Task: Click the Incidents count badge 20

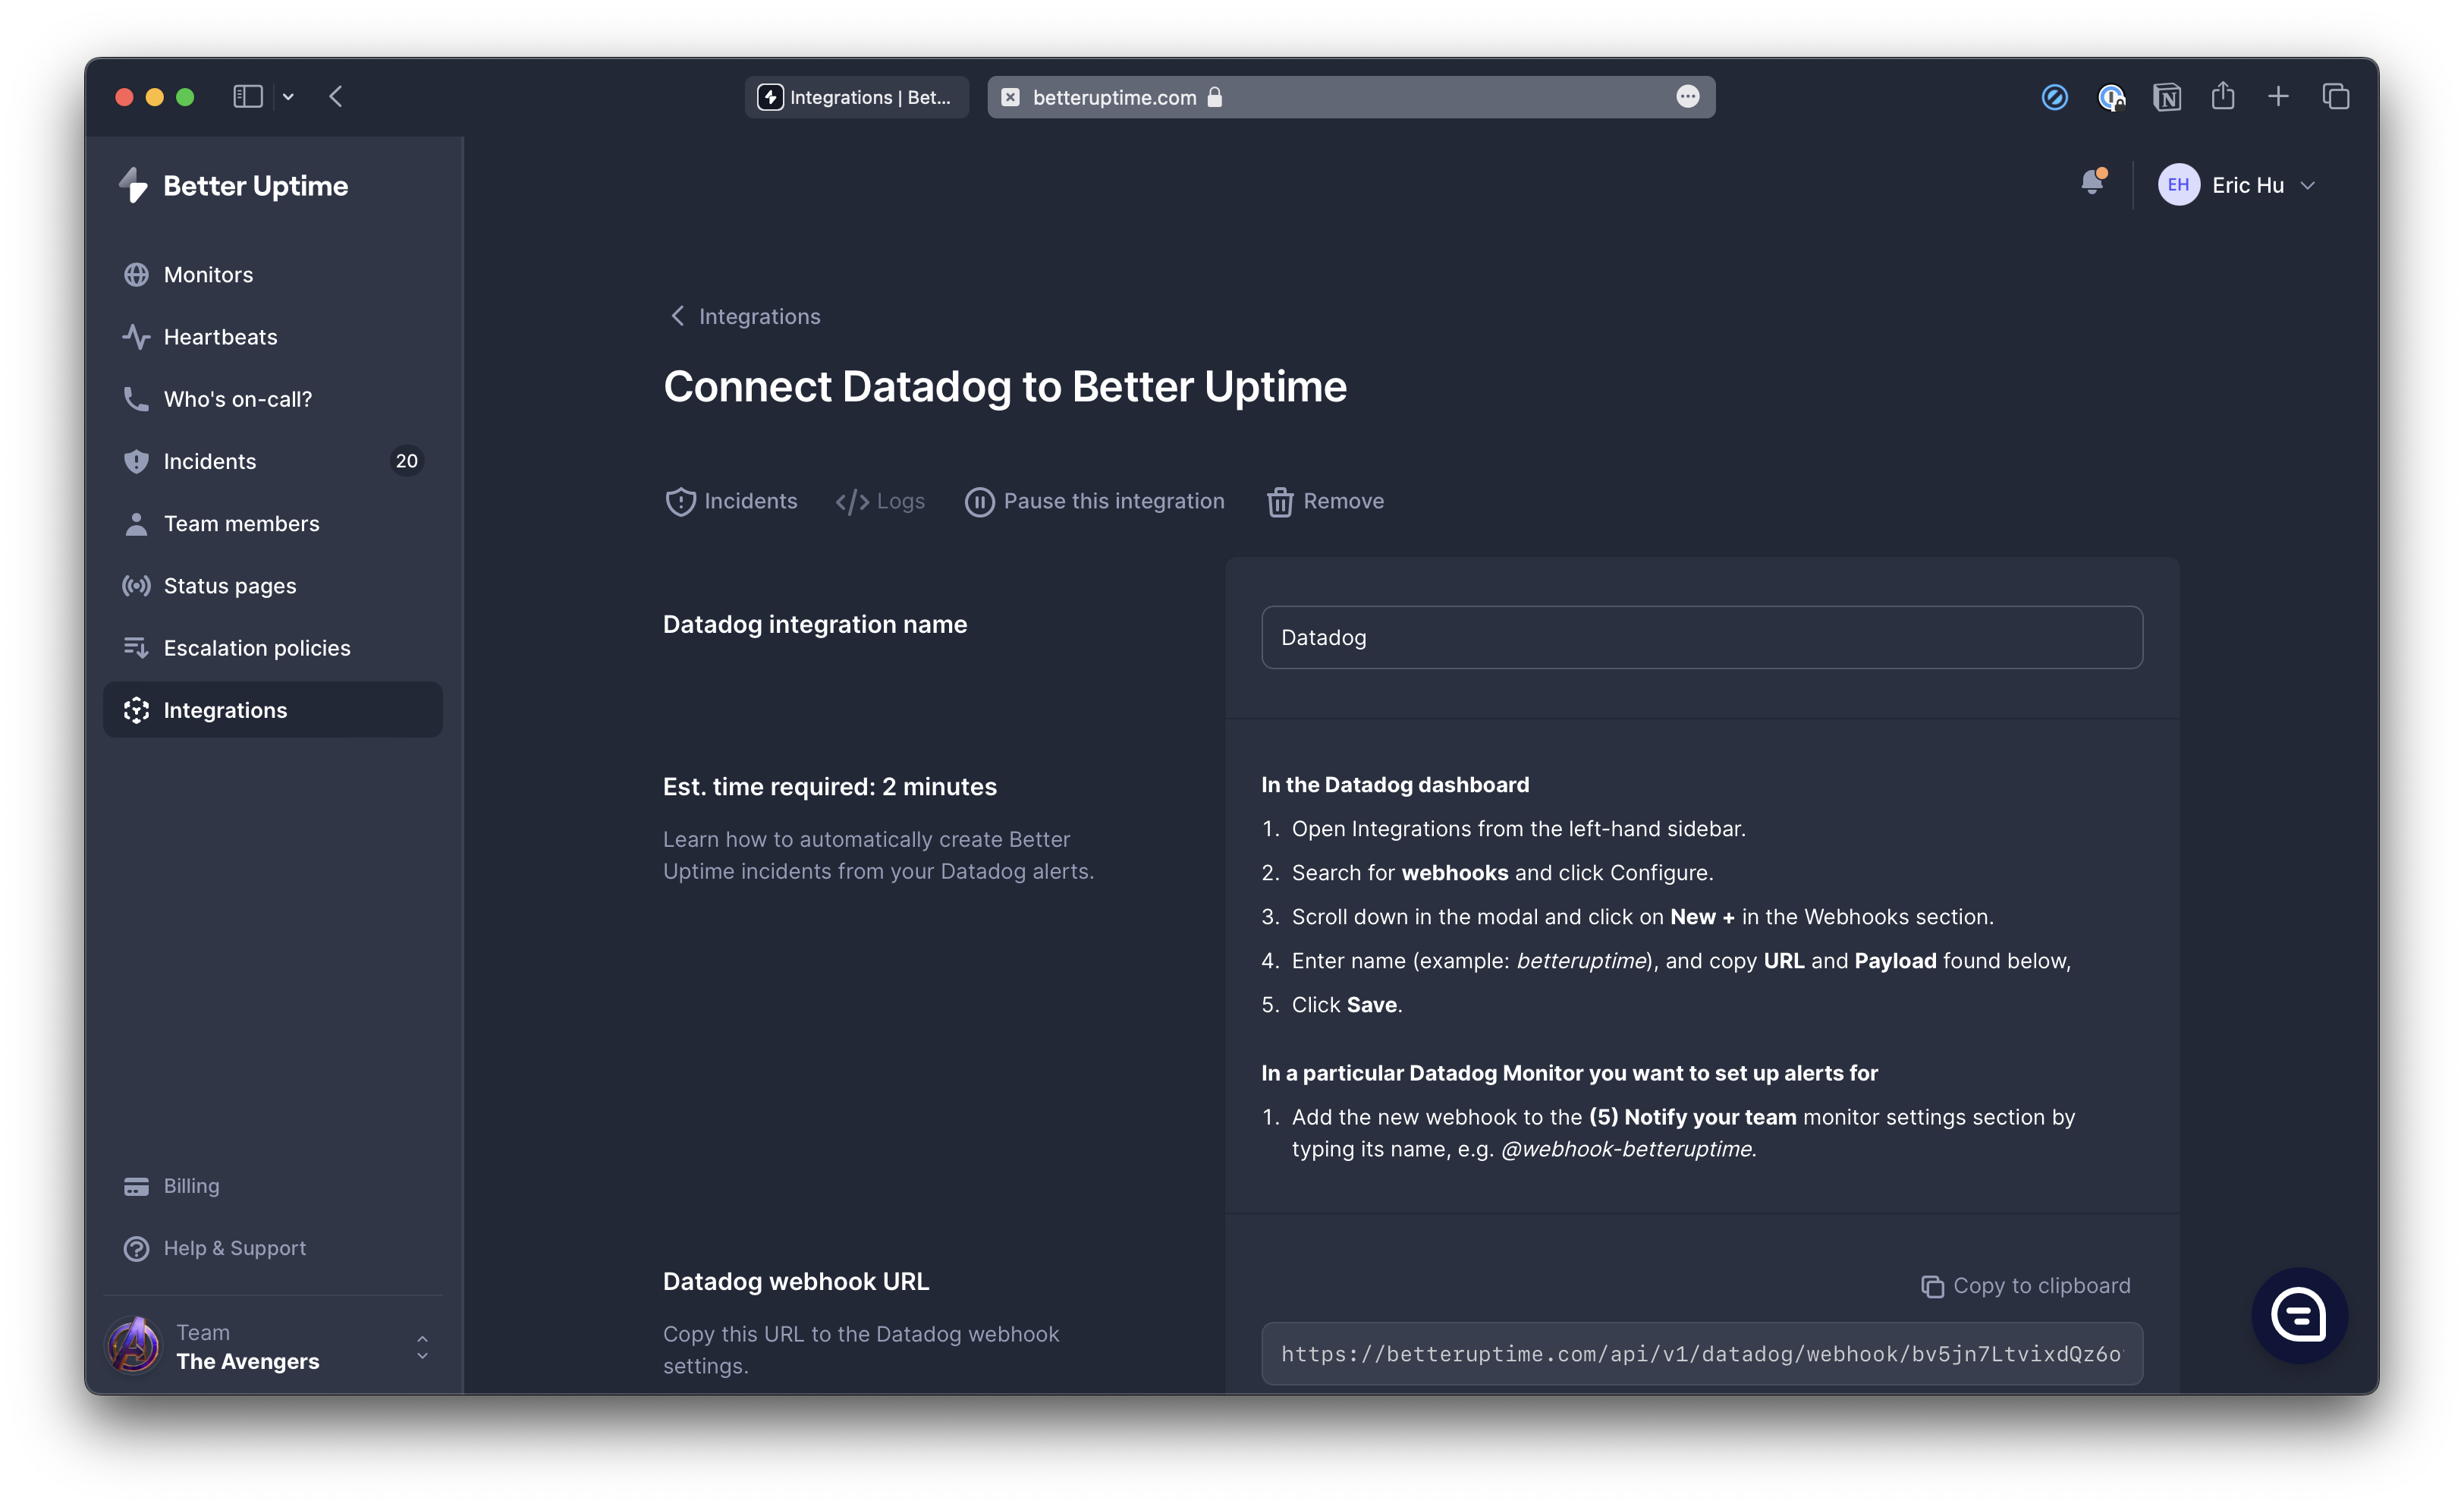Action: click(x=406, y=461)
